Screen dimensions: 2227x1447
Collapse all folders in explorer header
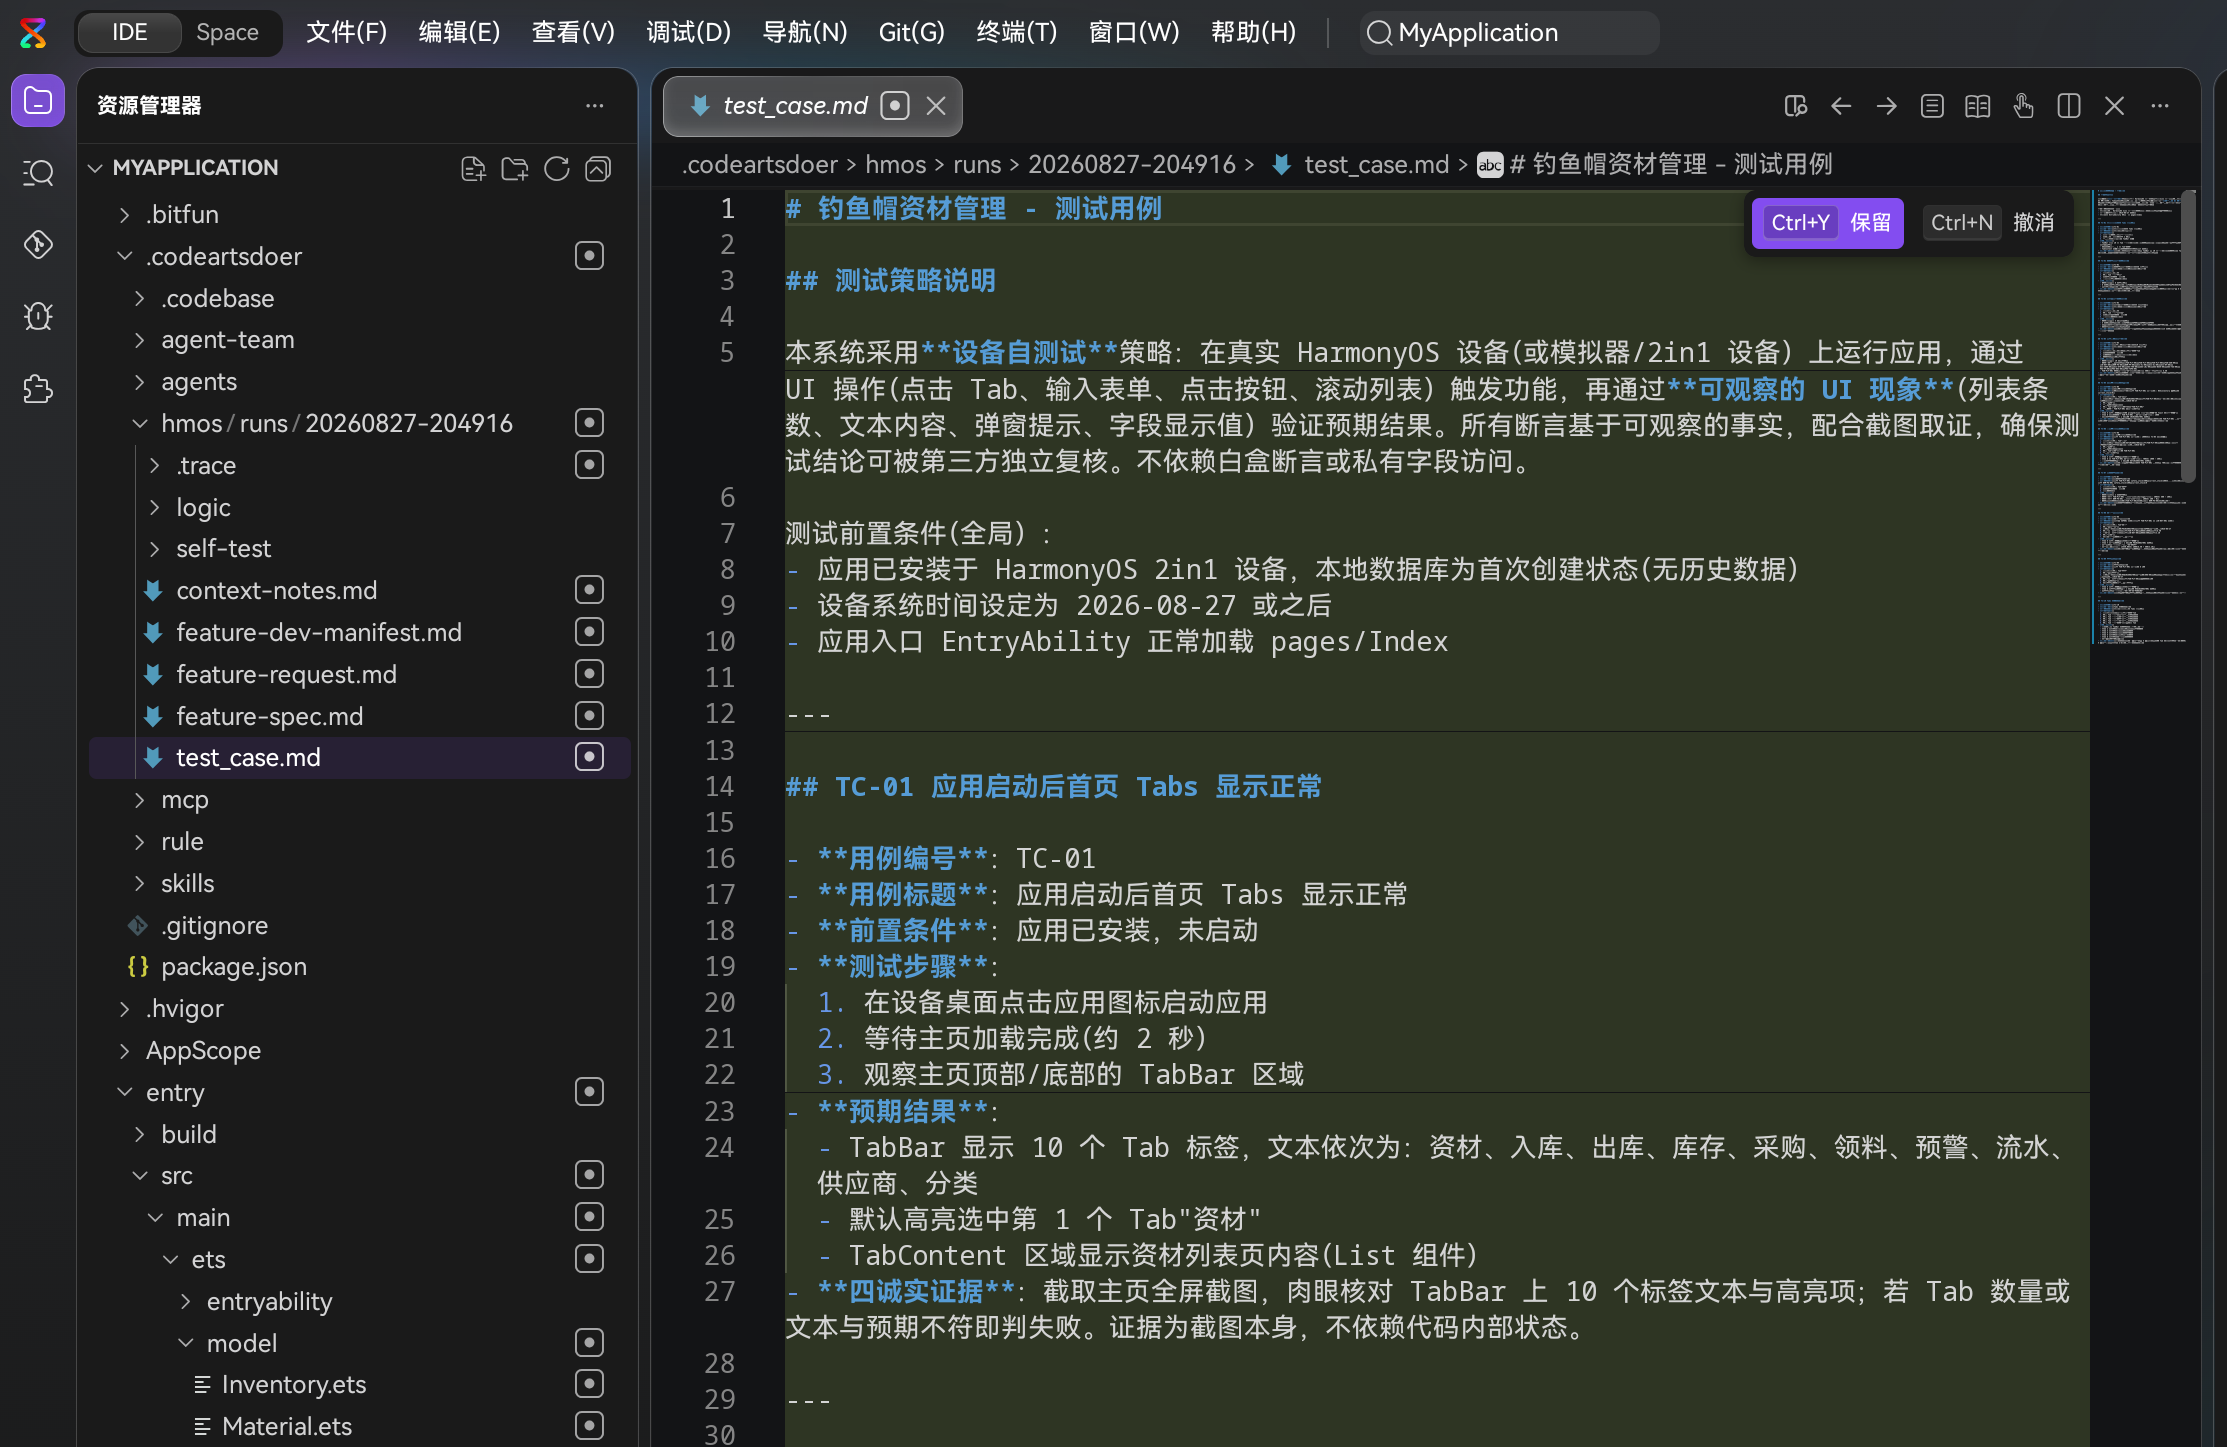click(598, 168)
